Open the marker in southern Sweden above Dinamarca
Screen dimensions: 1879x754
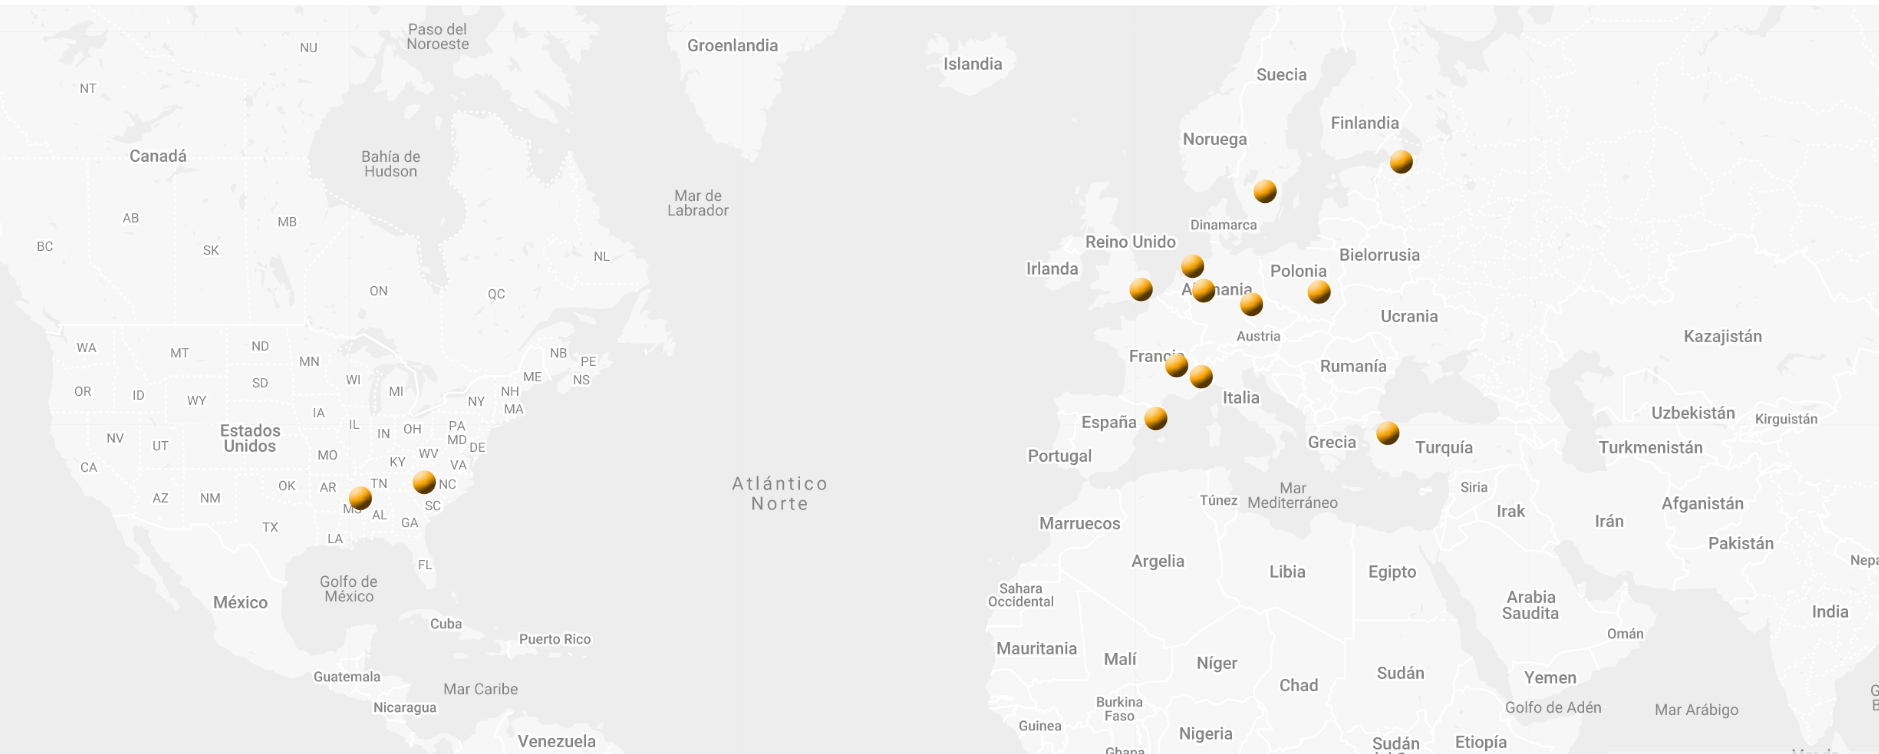[1265, 191]
